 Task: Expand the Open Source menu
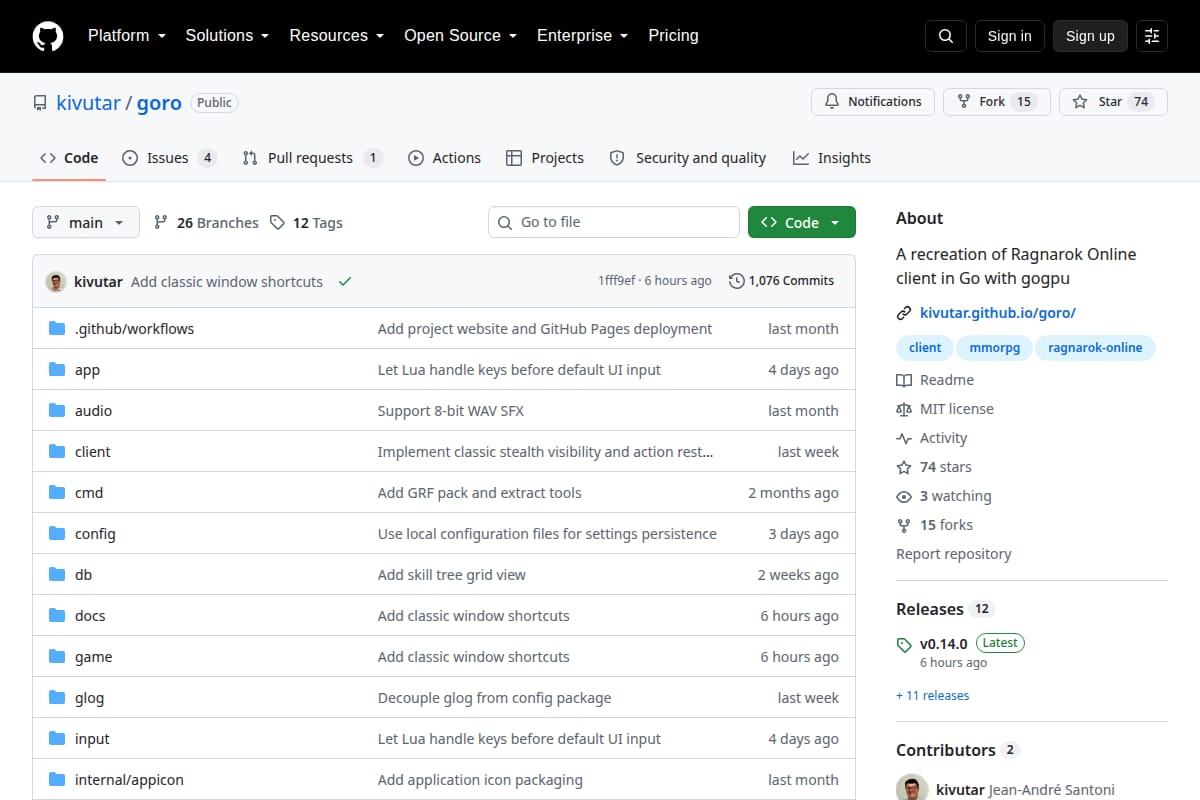click(460, 36)
